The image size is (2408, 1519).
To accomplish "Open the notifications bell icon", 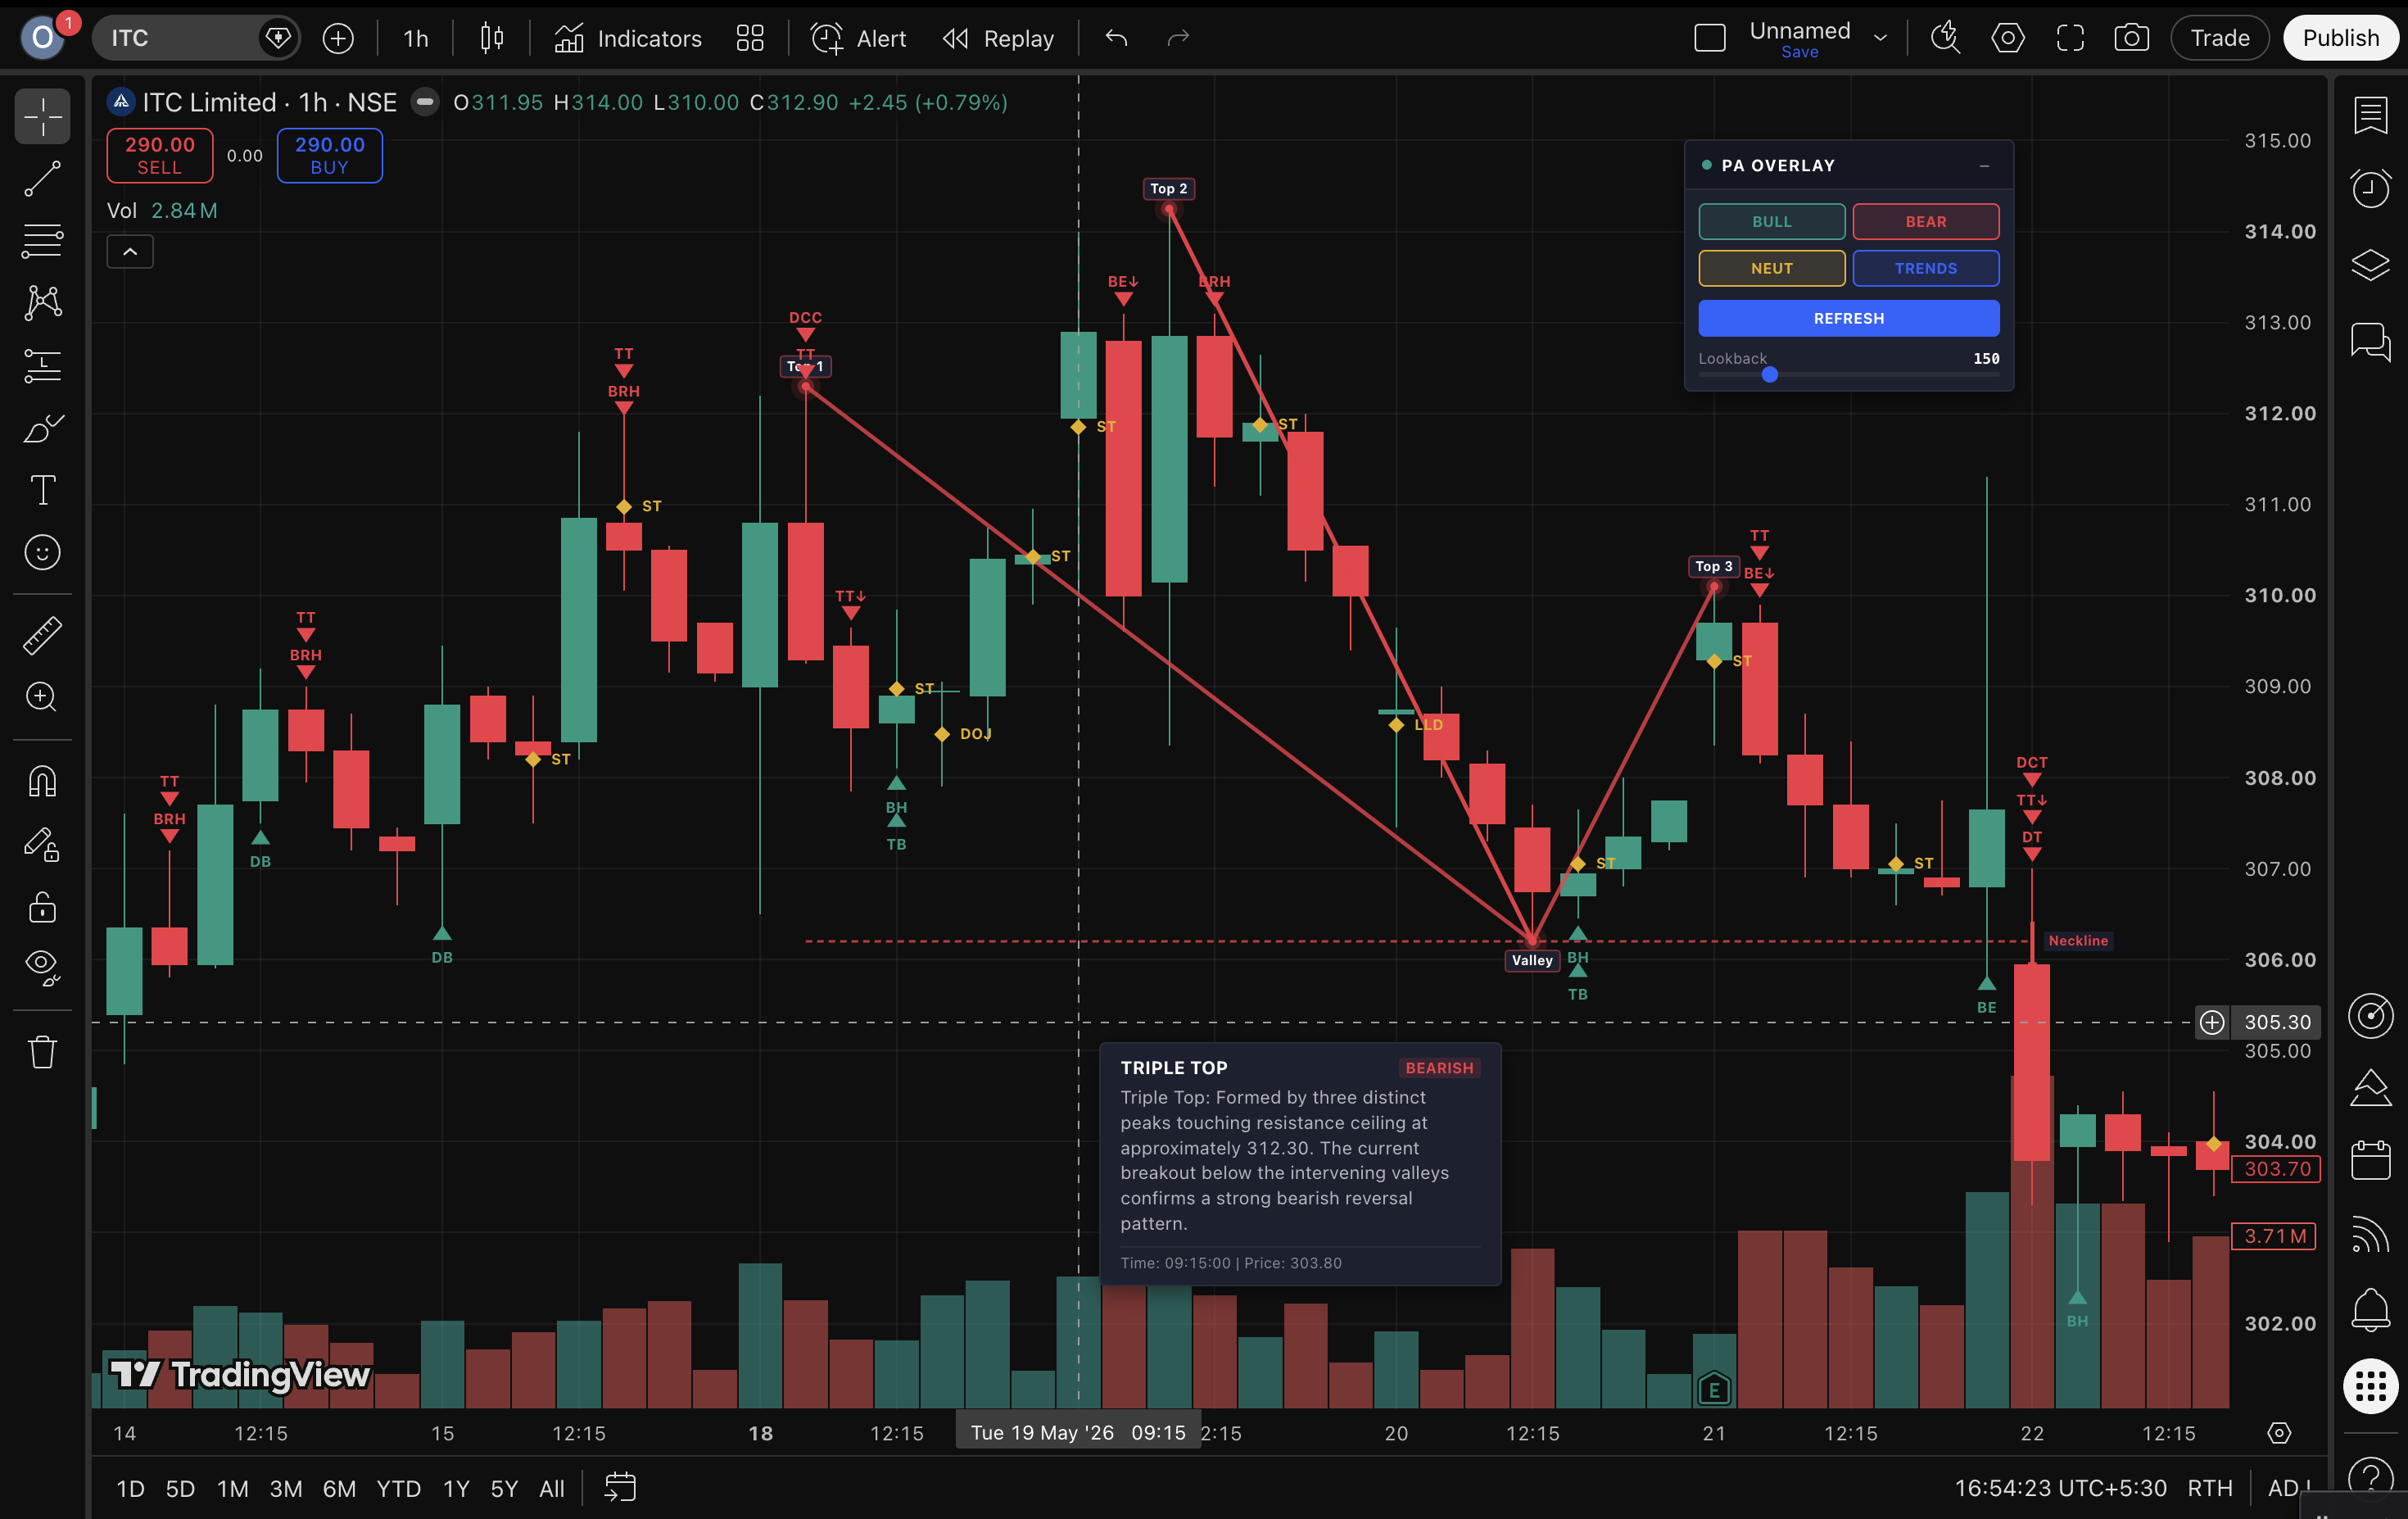I will pyautogui.click(x=2370, y=1309).
